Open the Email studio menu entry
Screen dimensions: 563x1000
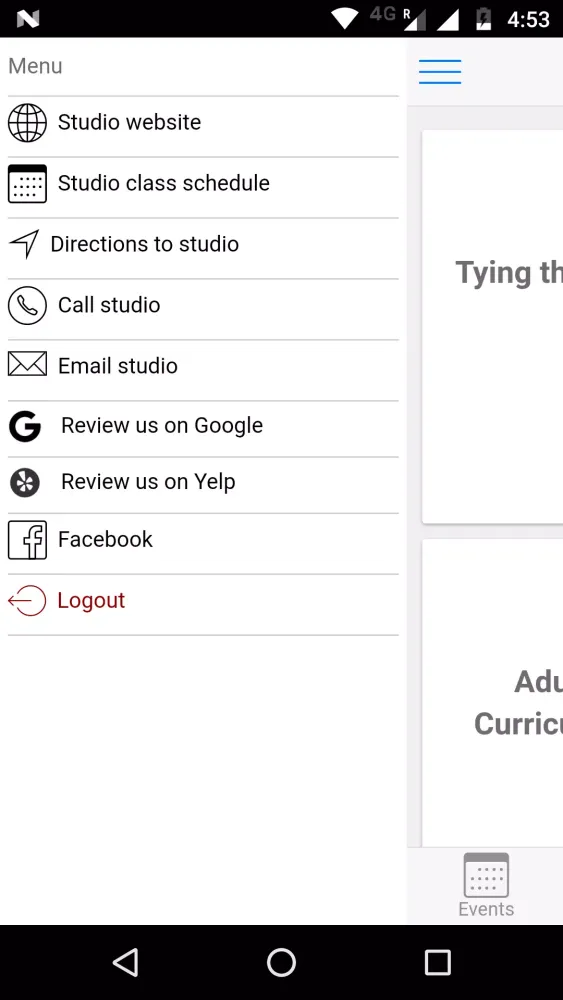[x=203, y=366]
